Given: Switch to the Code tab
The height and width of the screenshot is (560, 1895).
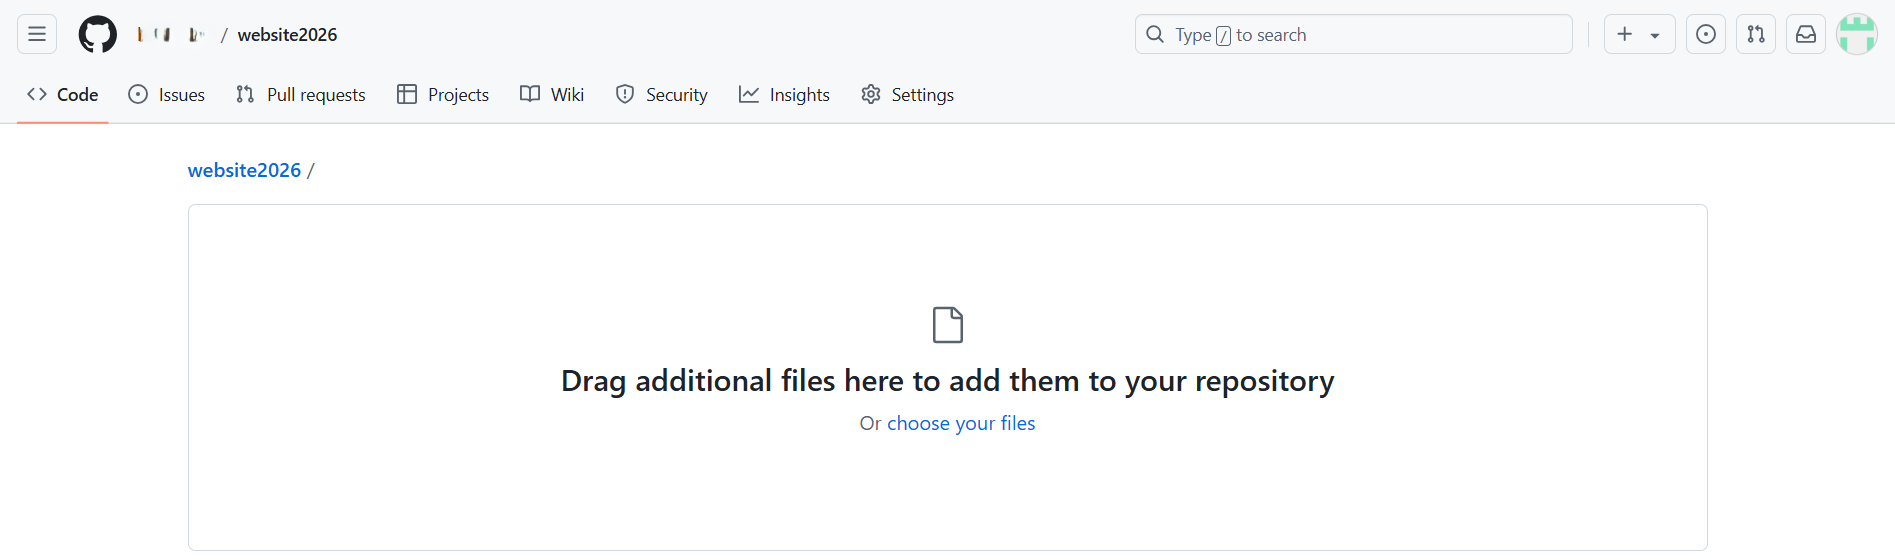Looking at the screenshot, I should click(x=63, y=94).
